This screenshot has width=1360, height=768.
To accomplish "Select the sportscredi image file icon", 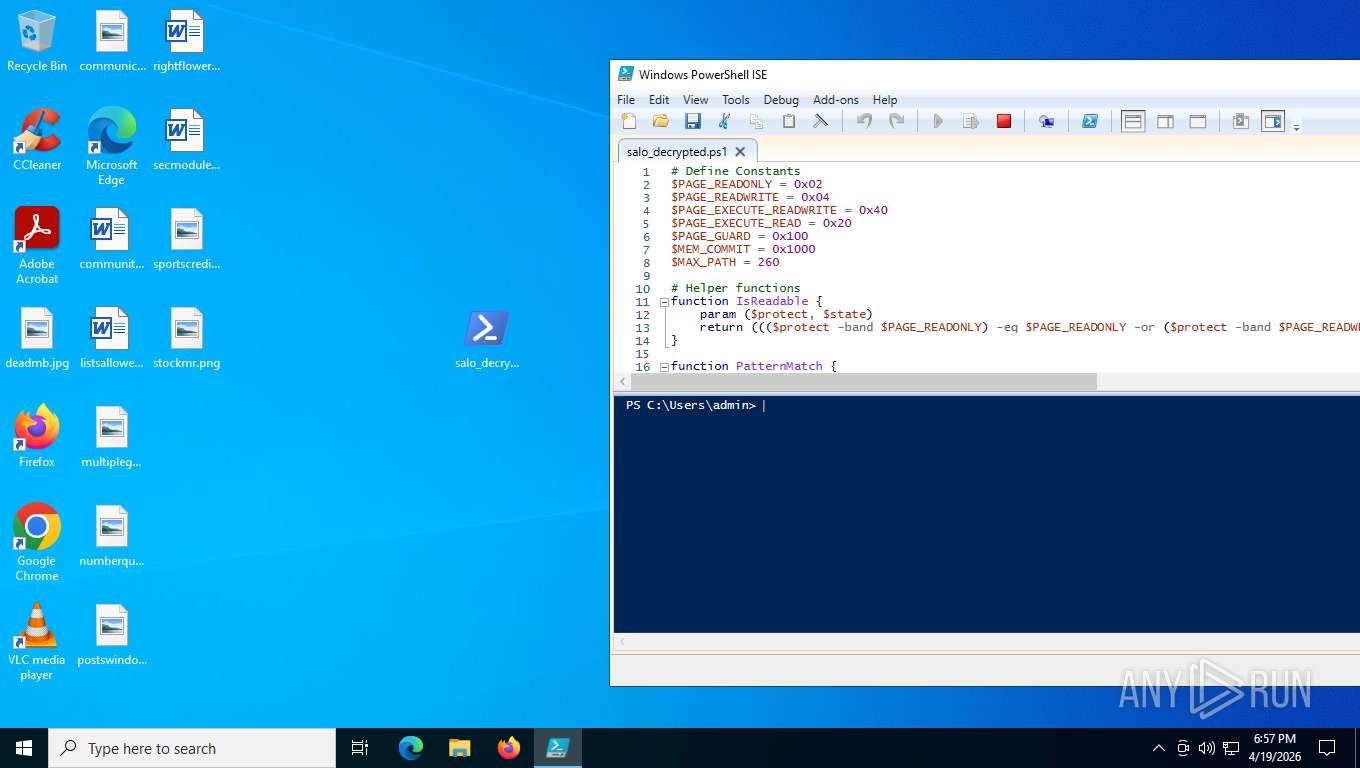I will coord(186,240).
